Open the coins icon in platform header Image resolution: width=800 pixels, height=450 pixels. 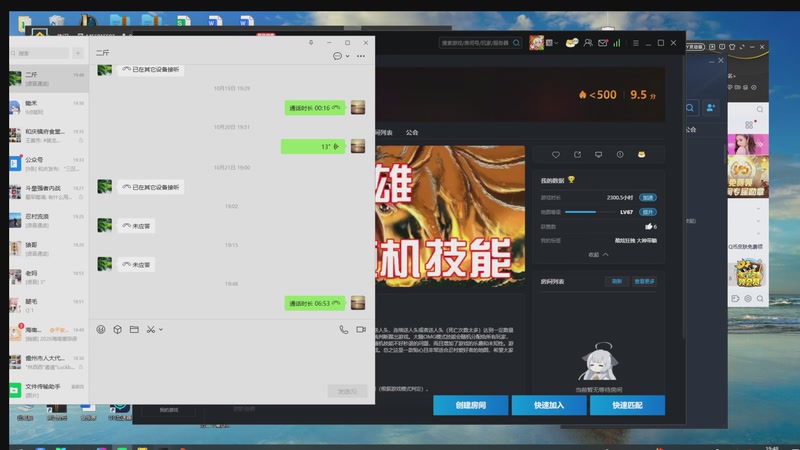coord(571,43)
